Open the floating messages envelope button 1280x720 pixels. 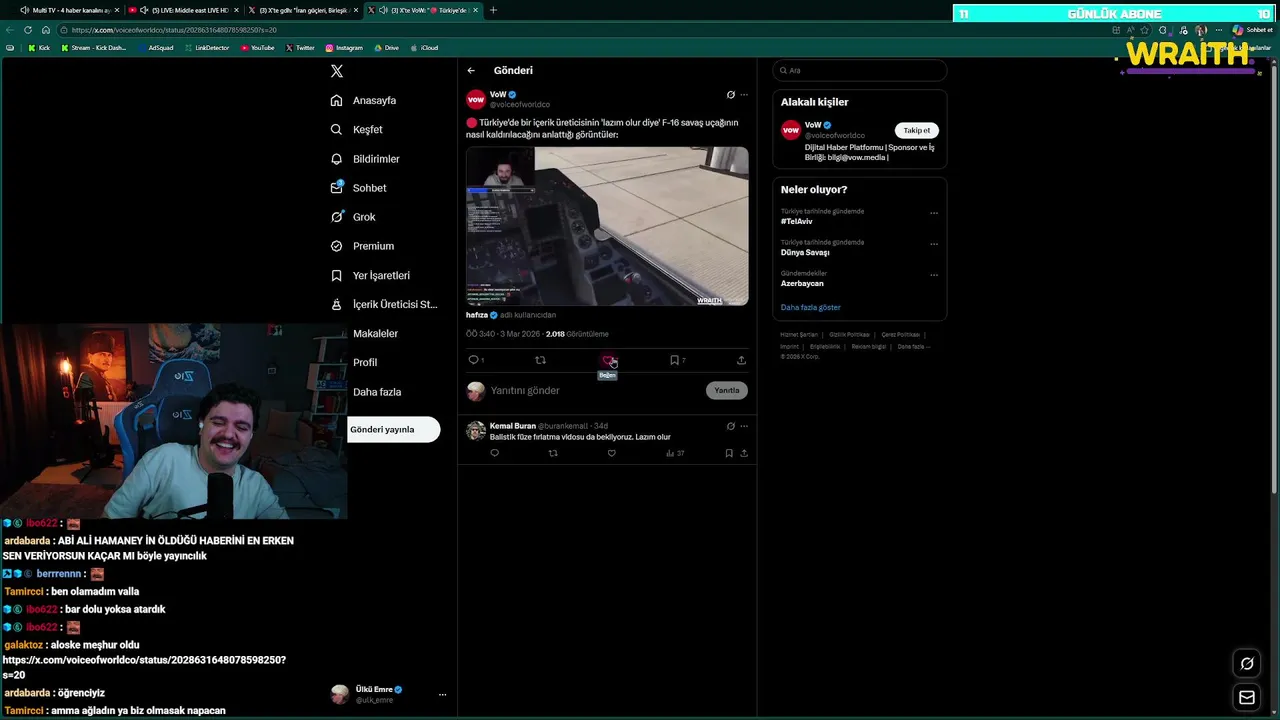tap(1247, 697)
